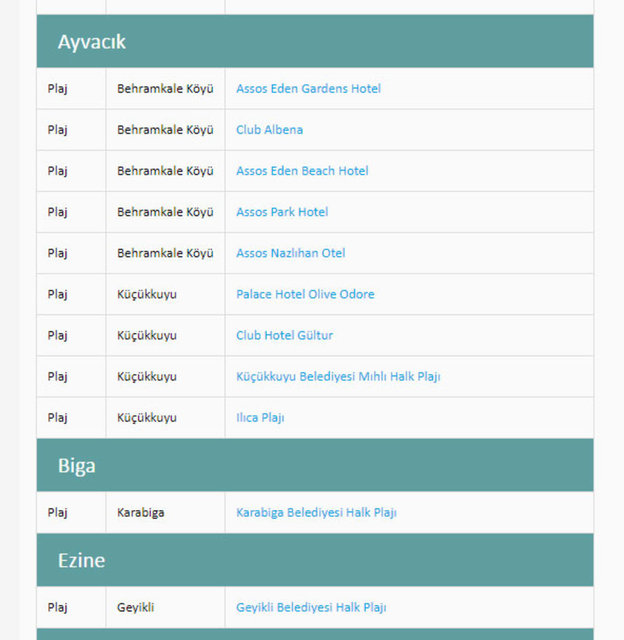Select the Plaj cell in Geyikli row

(58, 607)
